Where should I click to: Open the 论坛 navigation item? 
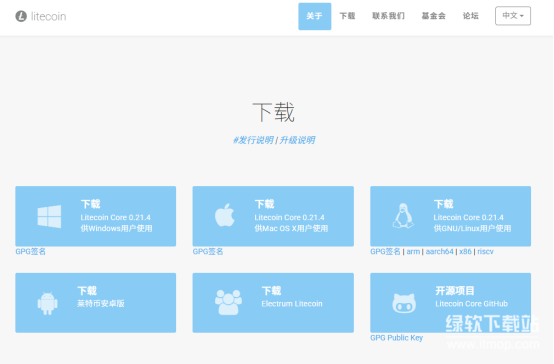tap(471, 16)
